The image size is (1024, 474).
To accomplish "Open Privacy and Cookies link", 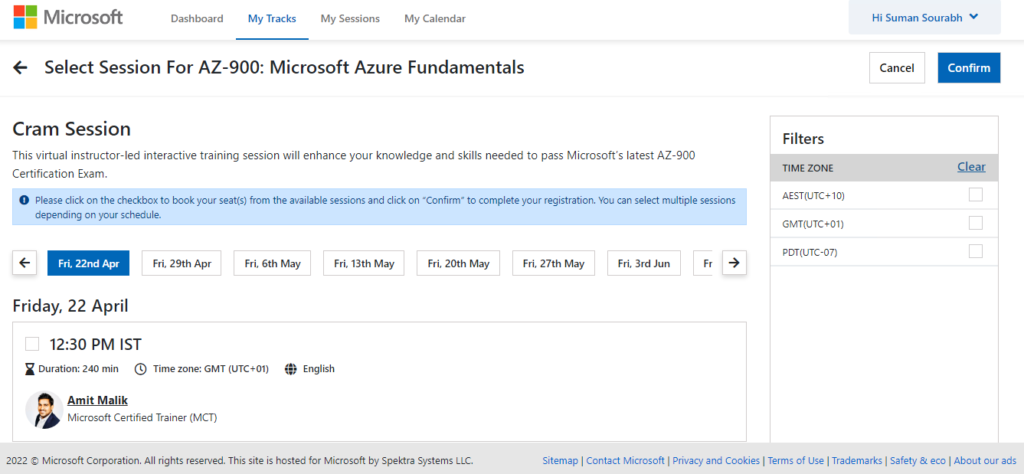I will [x=716, y=460].
